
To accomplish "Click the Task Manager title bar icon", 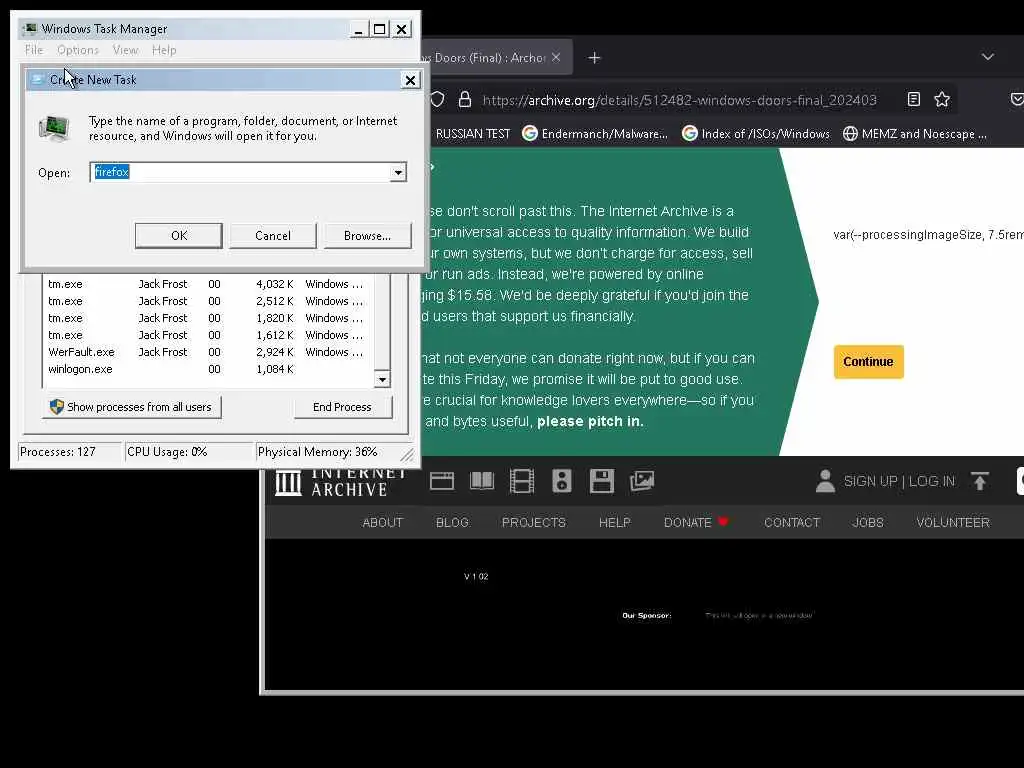I will 30,29.
